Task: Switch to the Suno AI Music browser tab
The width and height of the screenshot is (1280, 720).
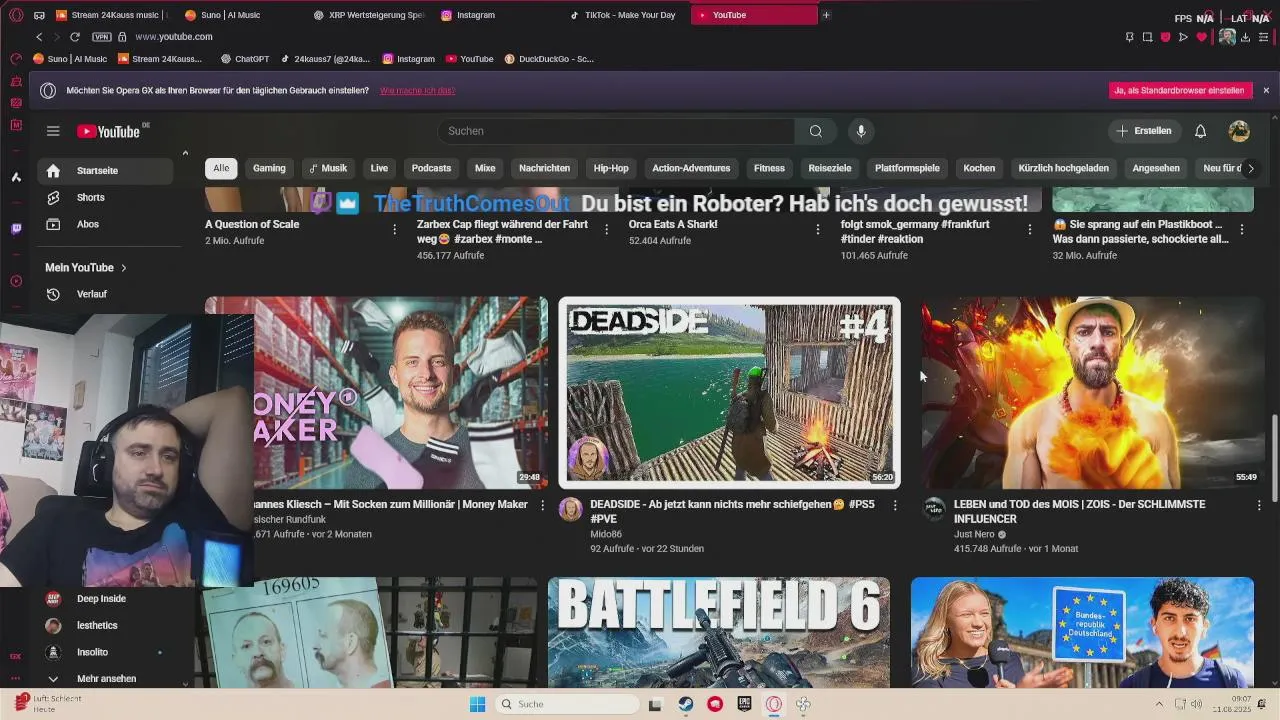Action: [x=229, y=15]
